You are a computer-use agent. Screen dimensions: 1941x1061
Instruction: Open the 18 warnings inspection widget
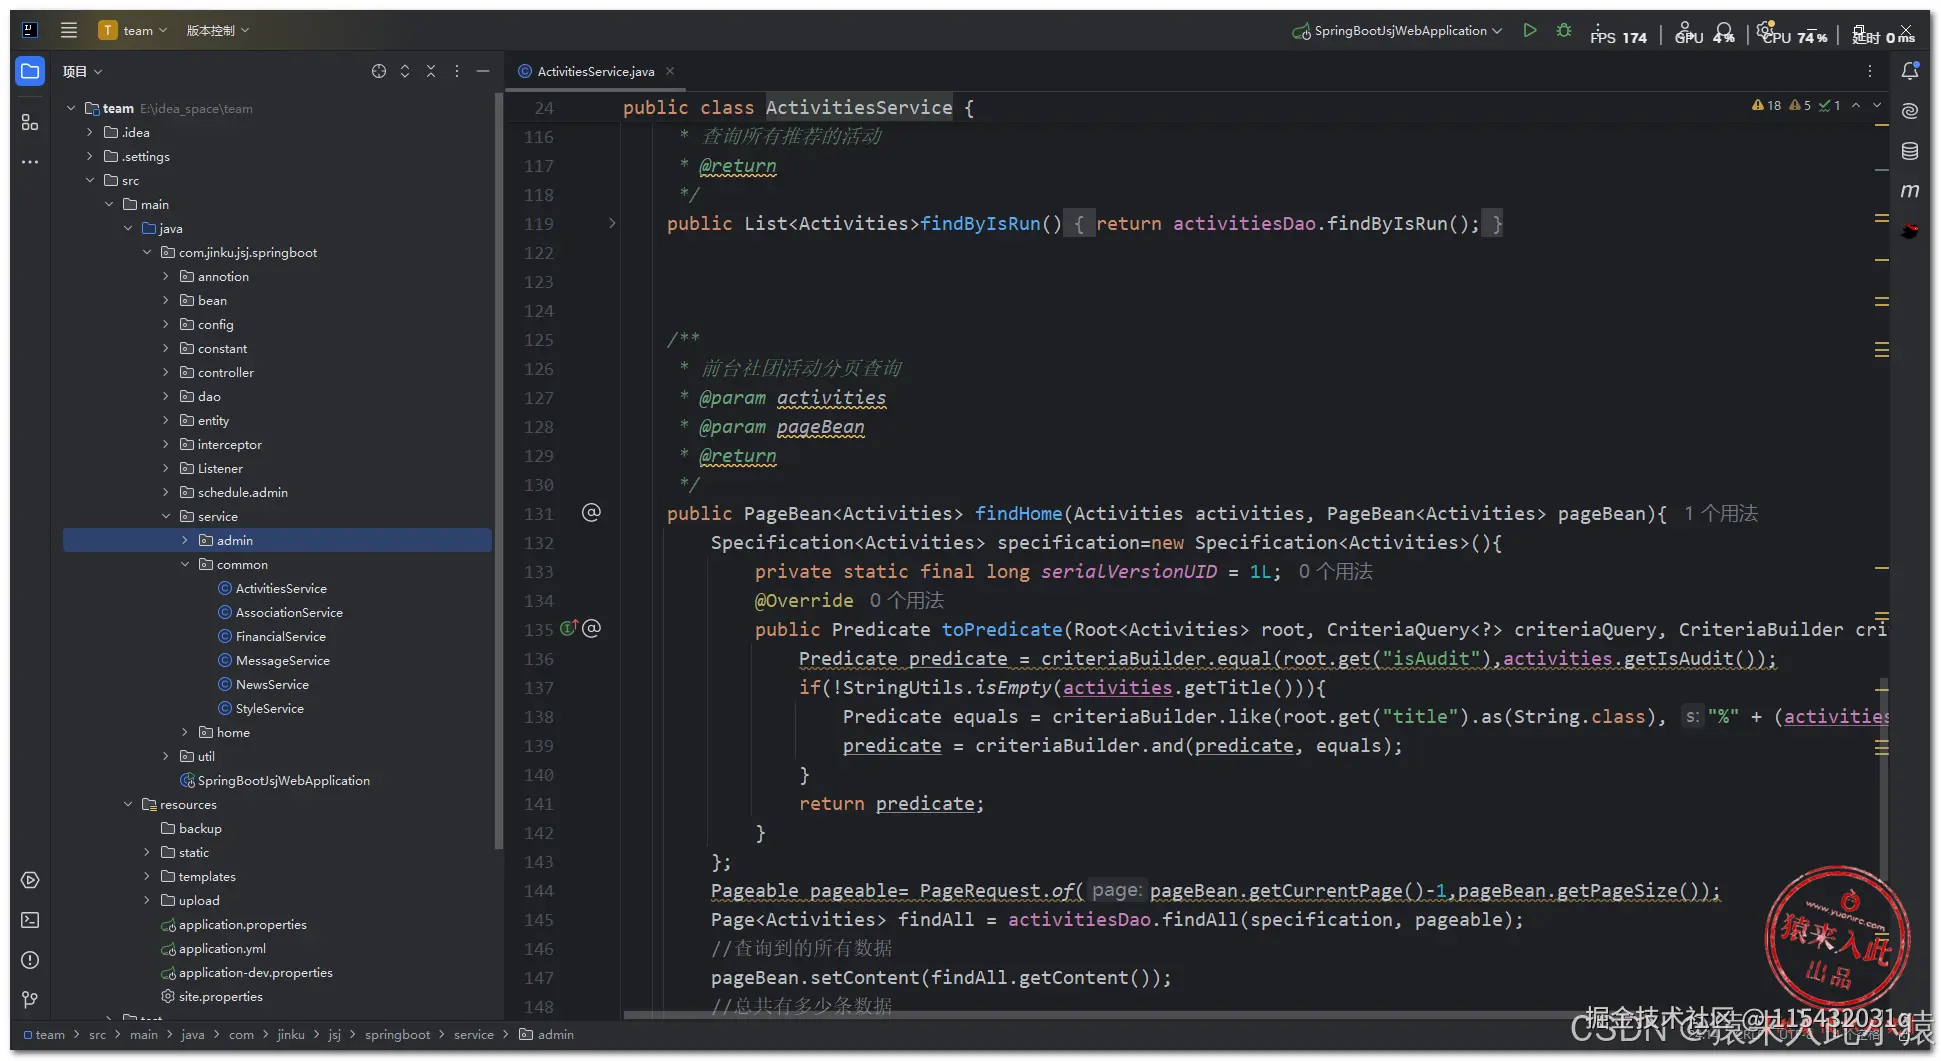pos(1767,105)
